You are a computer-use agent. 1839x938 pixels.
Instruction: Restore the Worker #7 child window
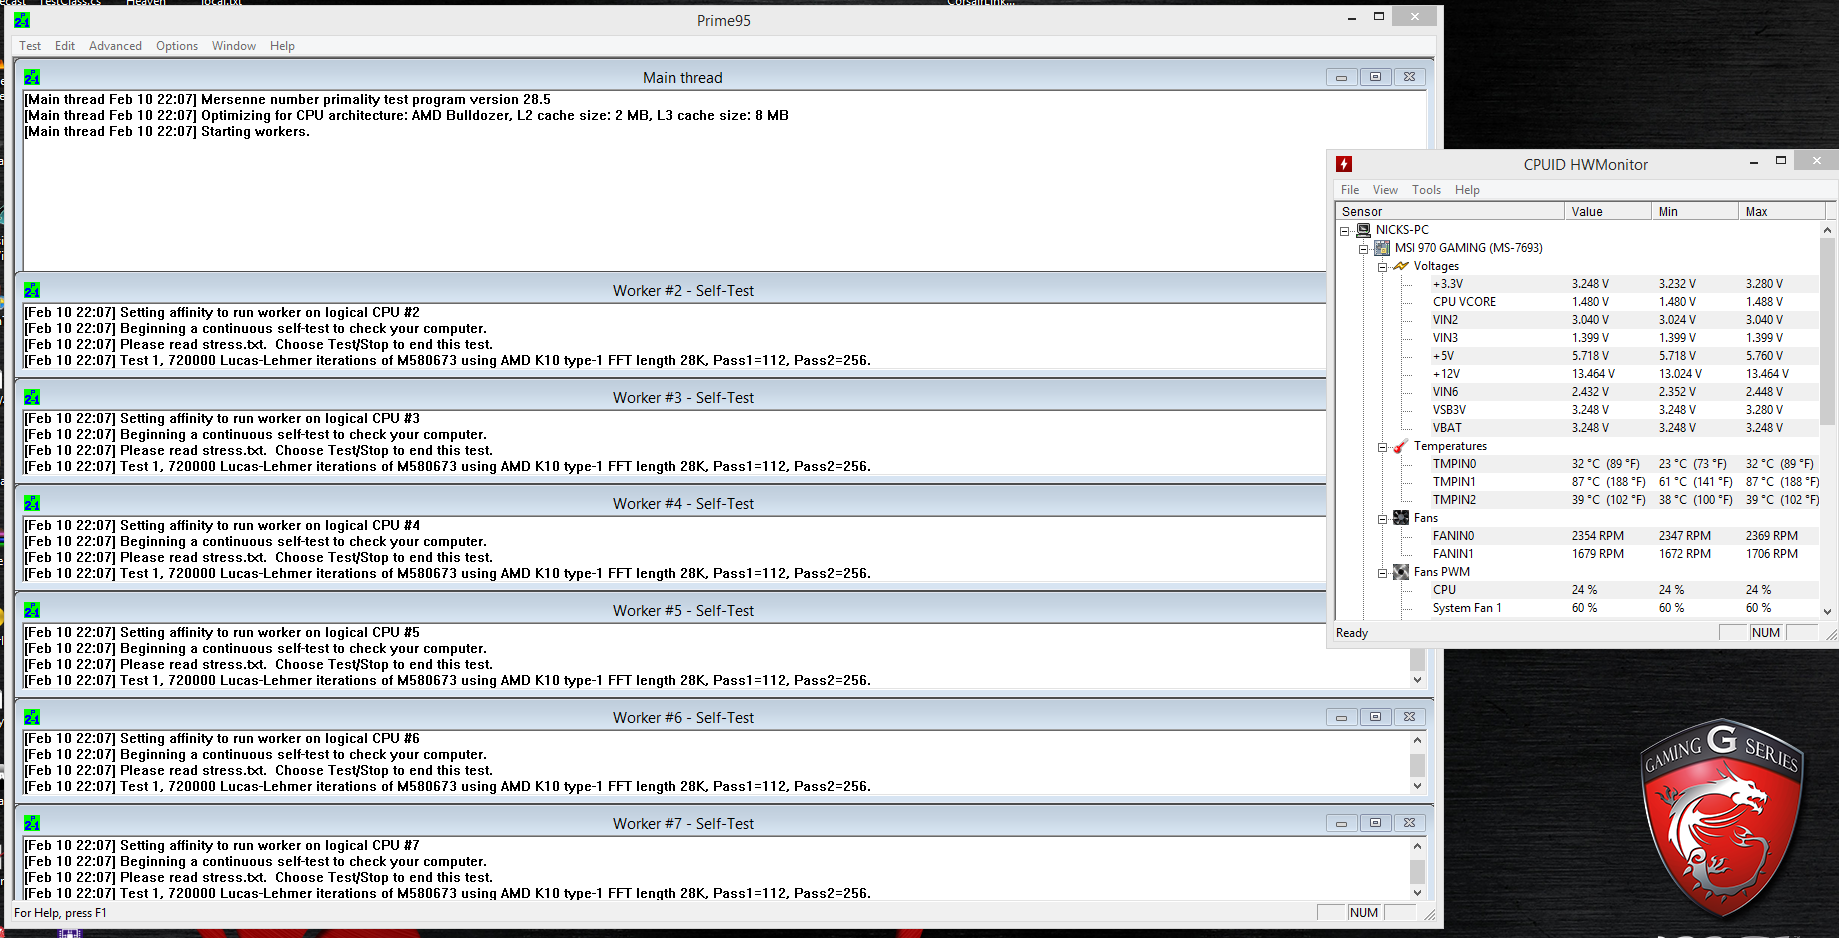1375,823
